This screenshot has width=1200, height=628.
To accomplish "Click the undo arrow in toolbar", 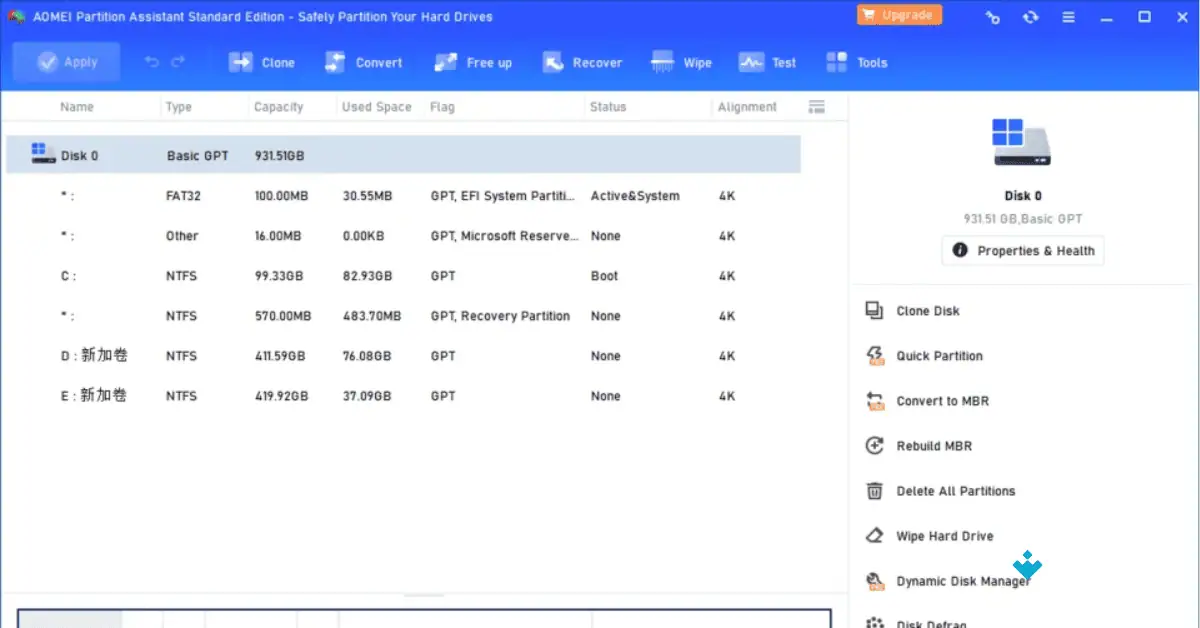I will pos(148,61).
